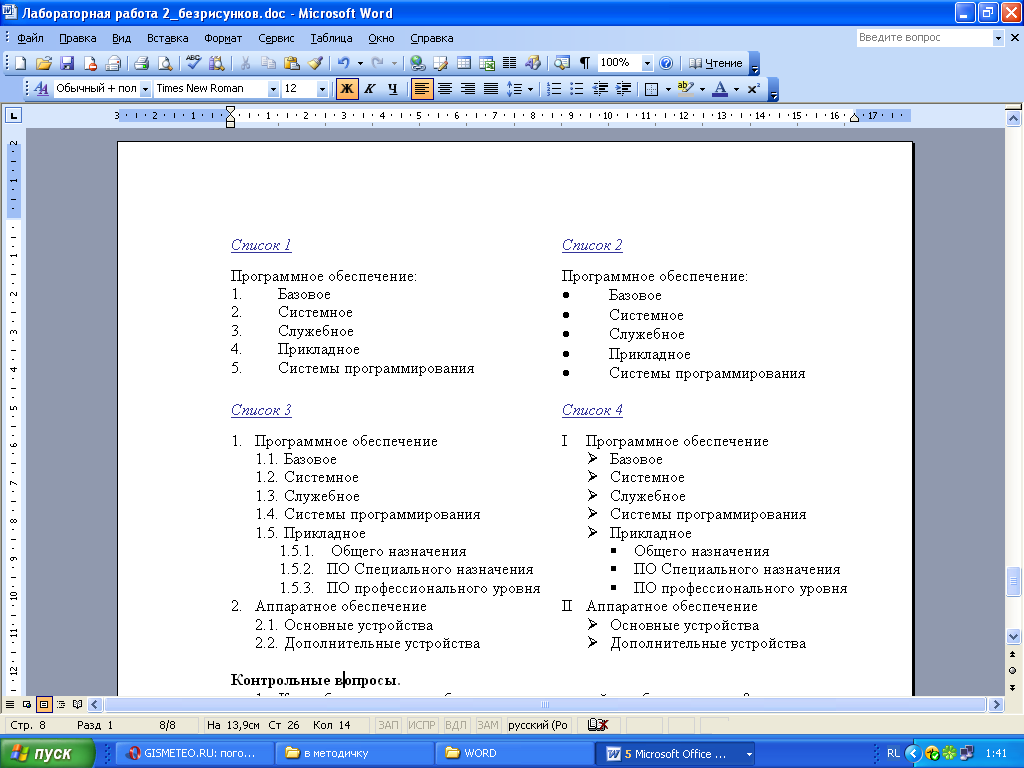Image resolution: width=1024 pixels, height=768 pixels.
Task: Toggle left text alignment
Action: coord(422,89)
